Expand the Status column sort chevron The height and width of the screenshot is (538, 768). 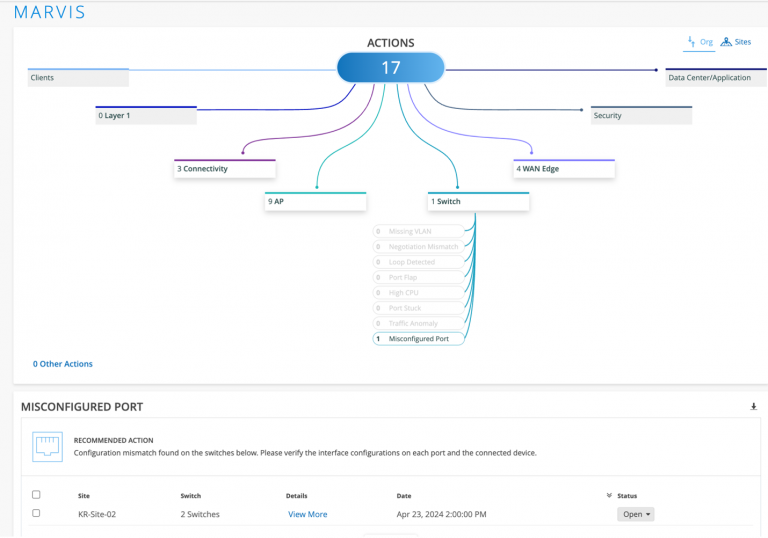609,495
